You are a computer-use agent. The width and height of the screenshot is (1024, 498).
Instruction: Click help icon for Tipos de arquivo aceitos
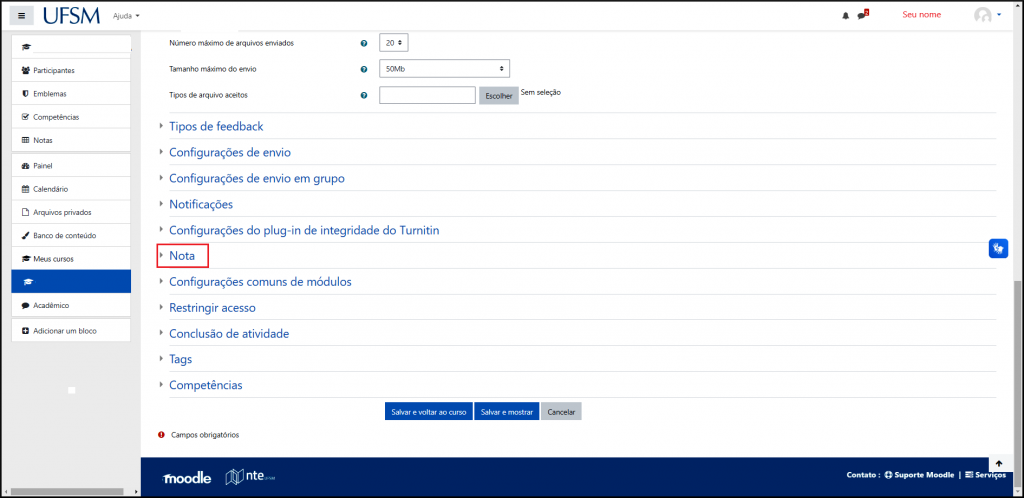[364, 95]
